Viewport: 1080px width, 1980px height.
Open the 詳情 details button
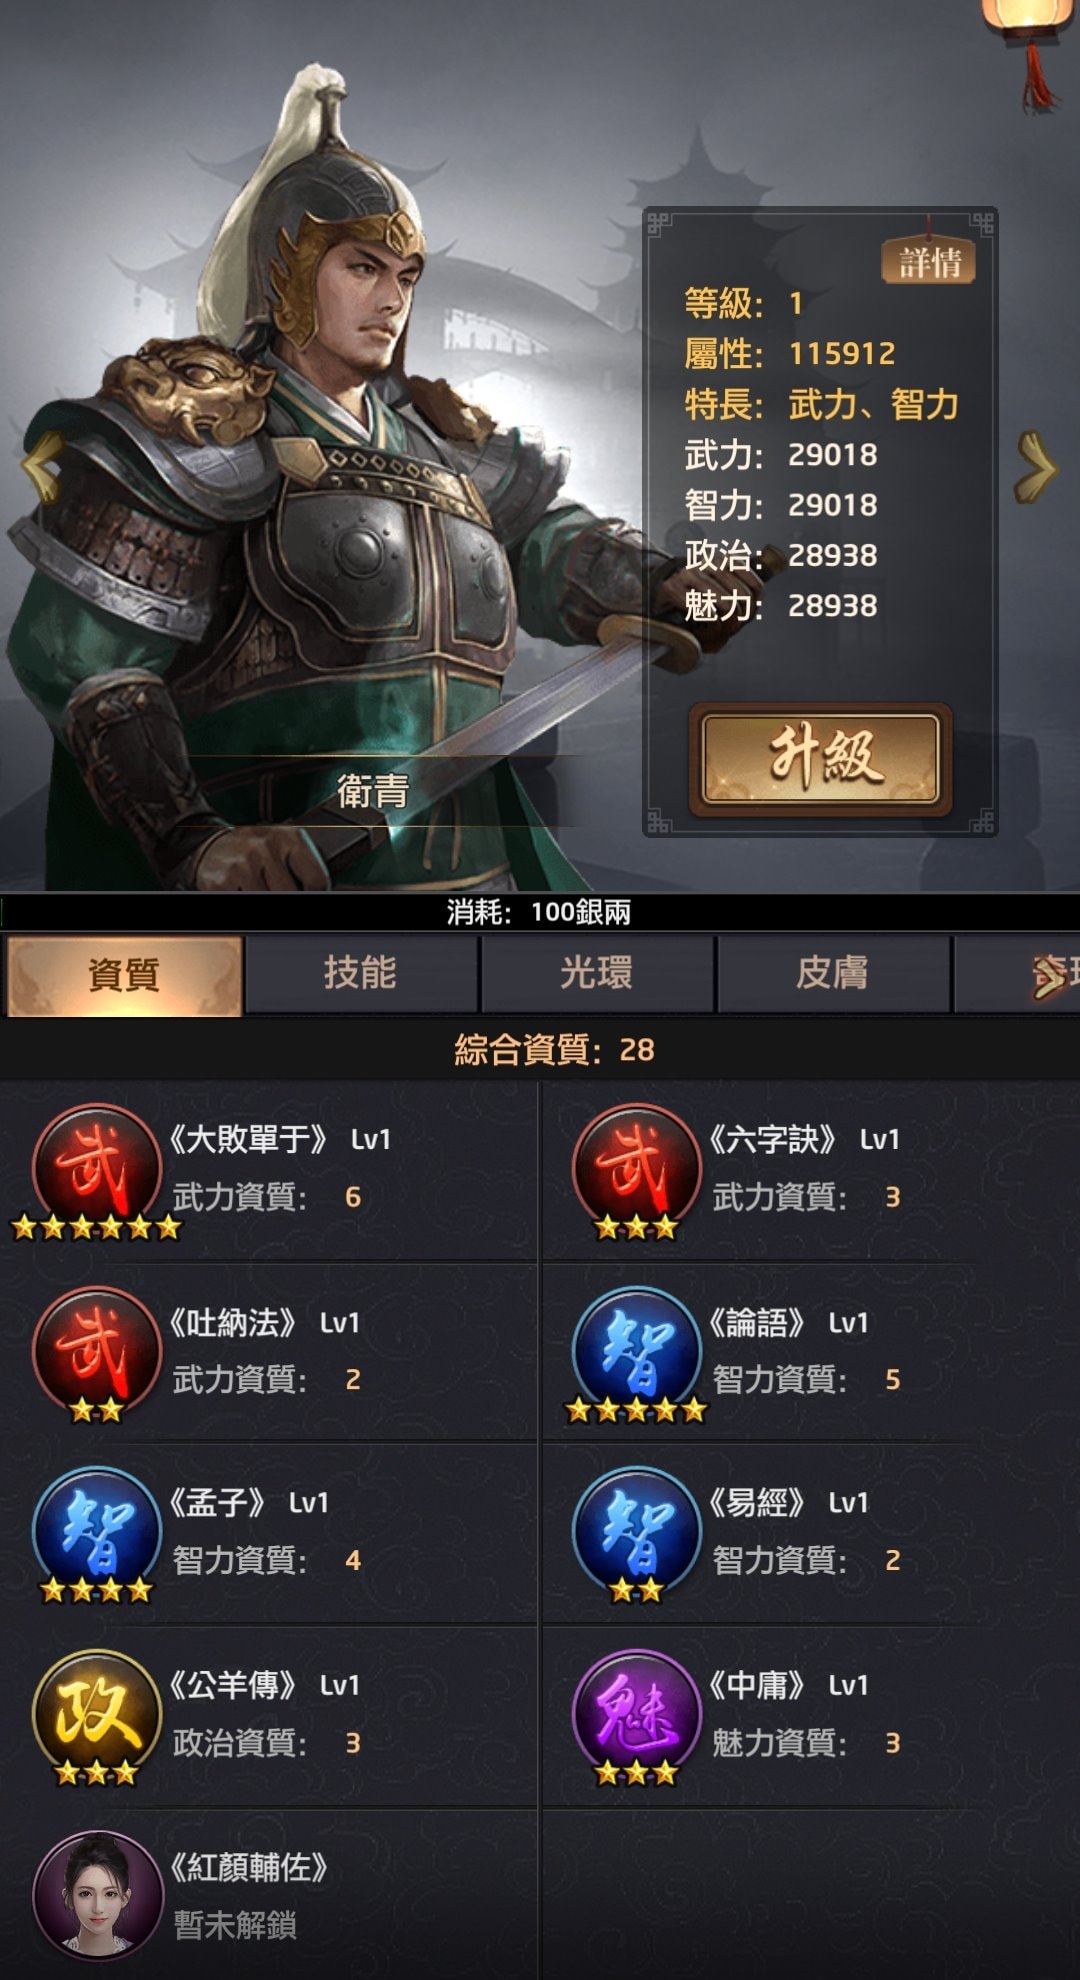(928, 262)
